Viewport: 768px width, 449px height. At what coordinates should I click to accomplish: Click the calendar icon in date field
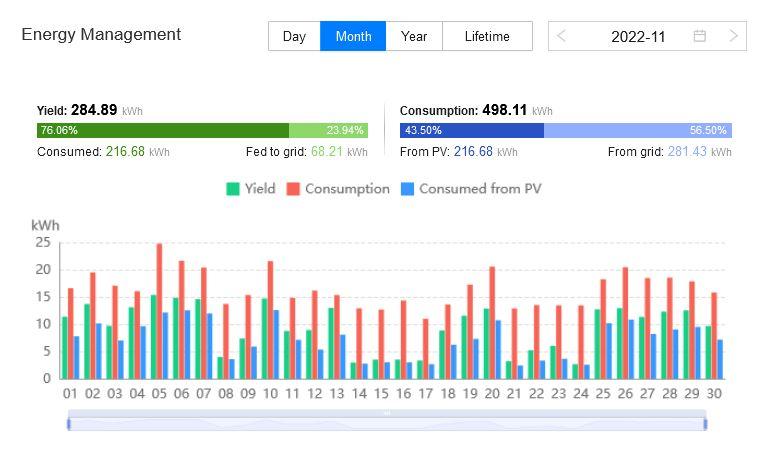[700, 36]
